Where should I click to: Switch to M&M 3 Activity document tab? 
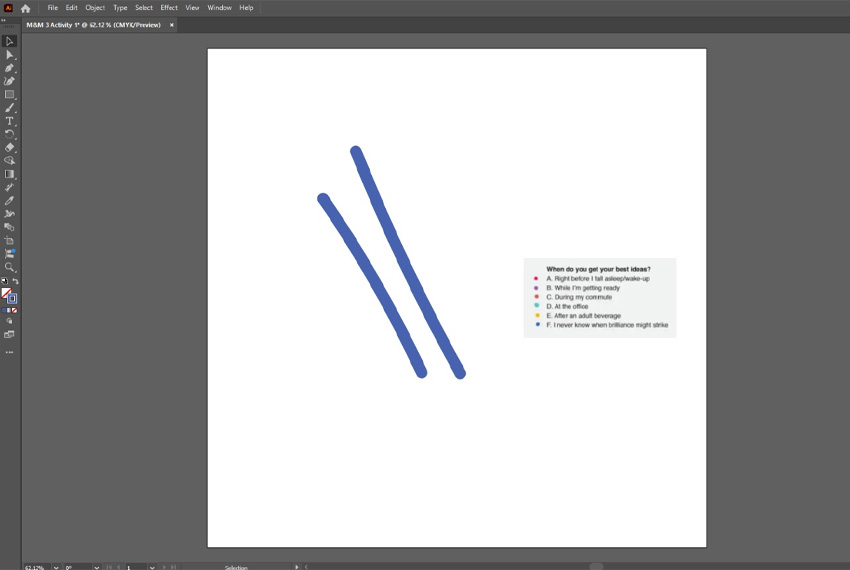click(95, 25)
